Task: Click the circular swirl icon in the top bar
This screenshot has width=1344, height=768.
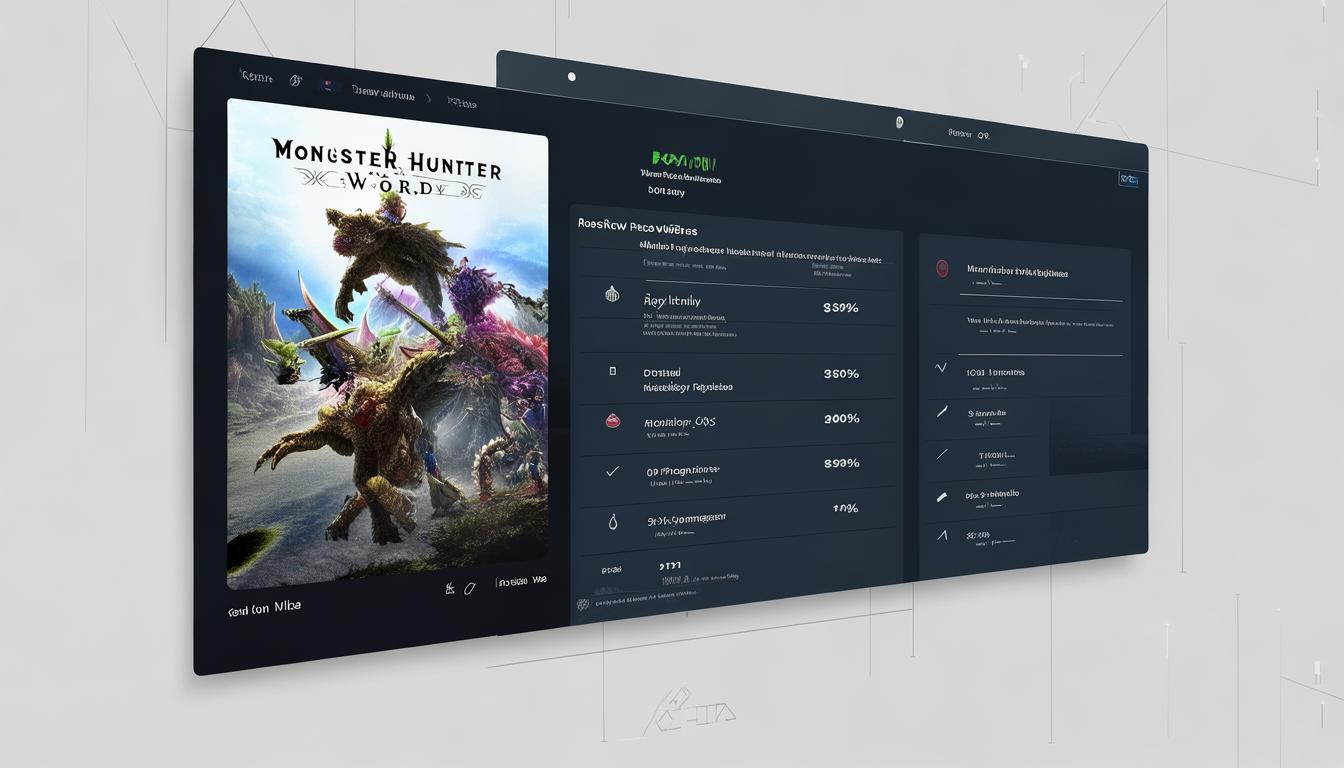Action: click(x=295, y=80)
